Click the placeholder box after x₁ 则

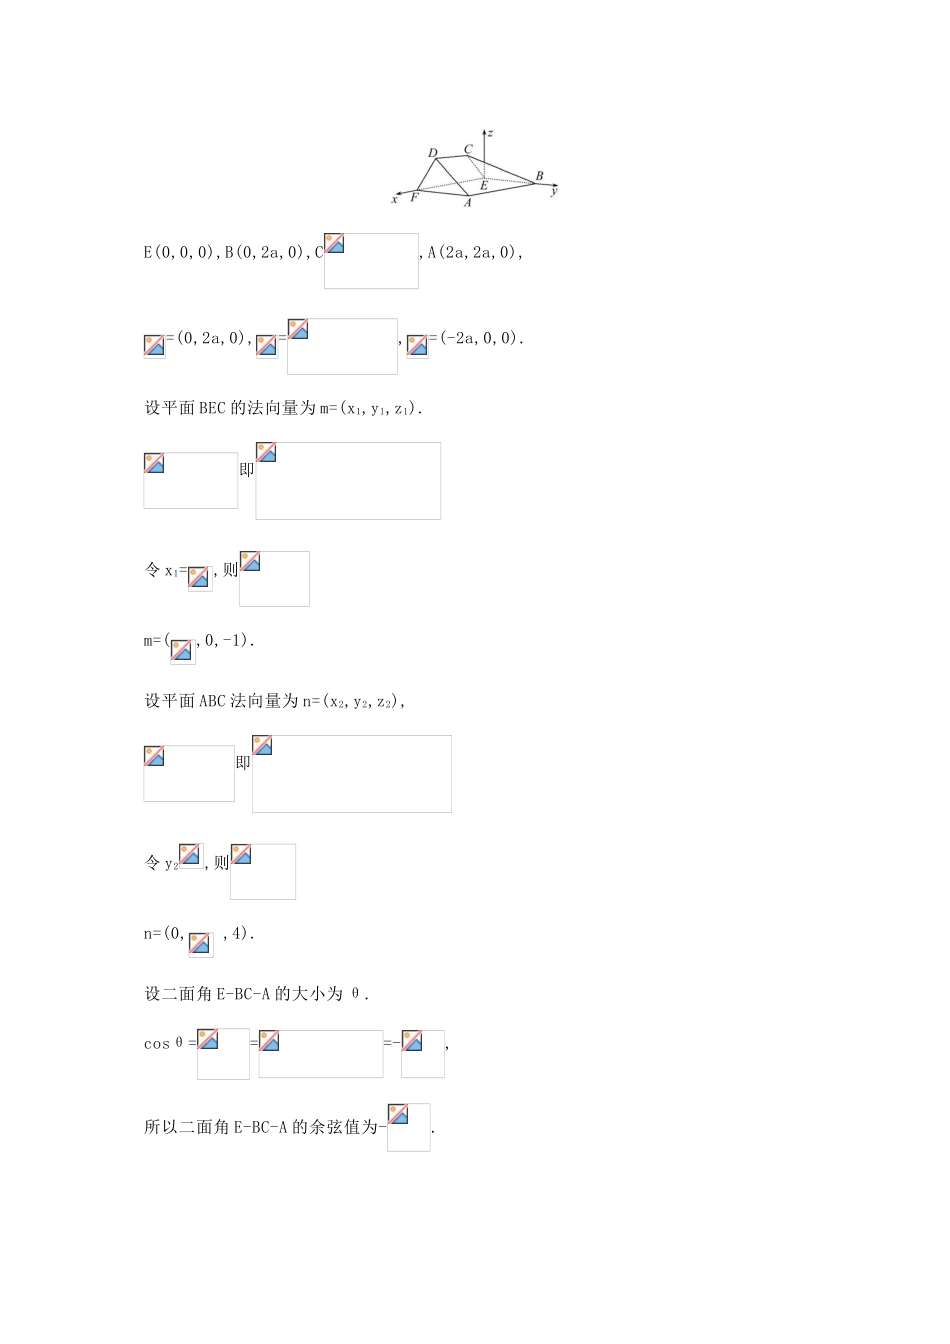pyautogui.click(x=275, y=579)
